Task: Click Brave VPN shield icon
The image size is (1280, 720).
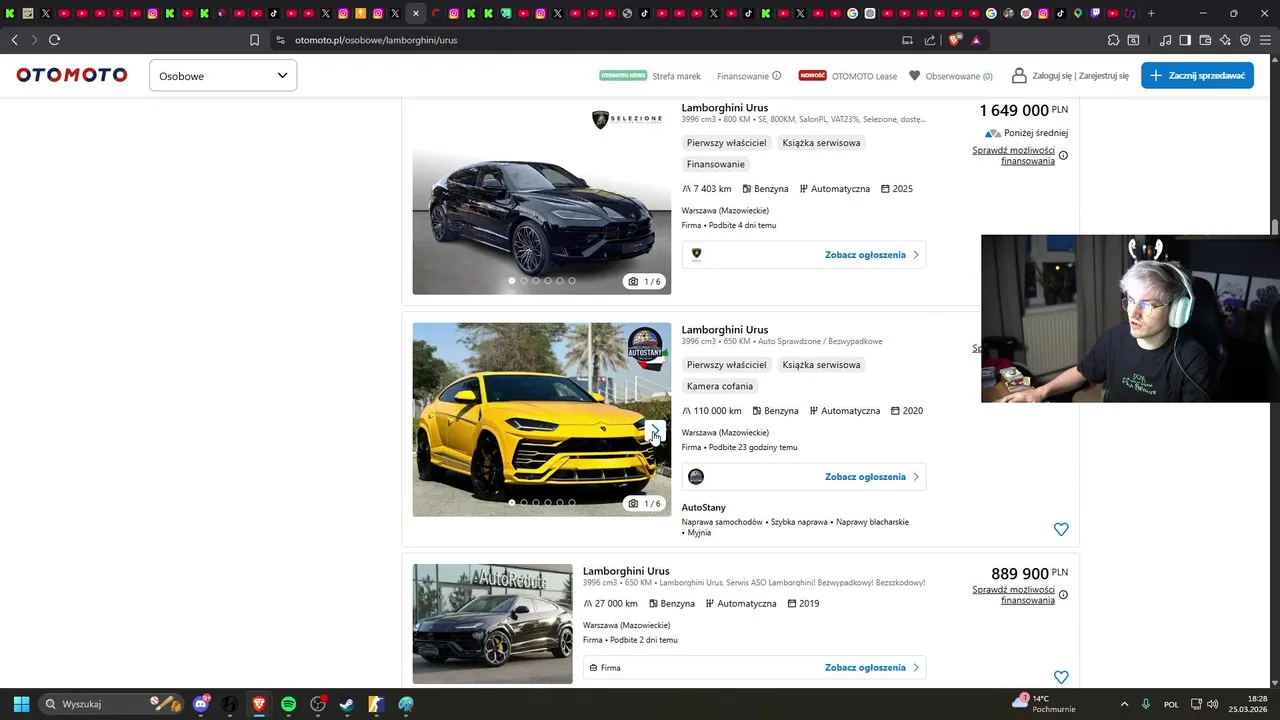Action: pos(1245,40)
